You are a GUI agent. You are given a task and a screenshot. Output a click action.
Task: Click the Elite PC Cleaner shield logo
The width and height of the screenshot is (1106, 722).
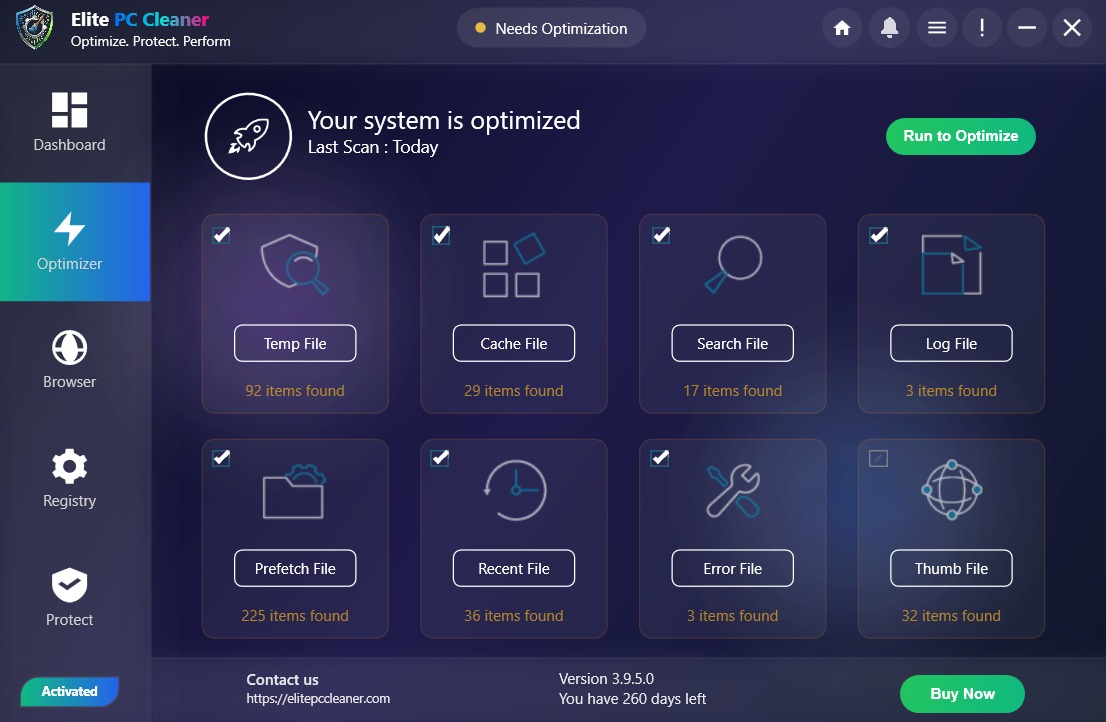35,27
